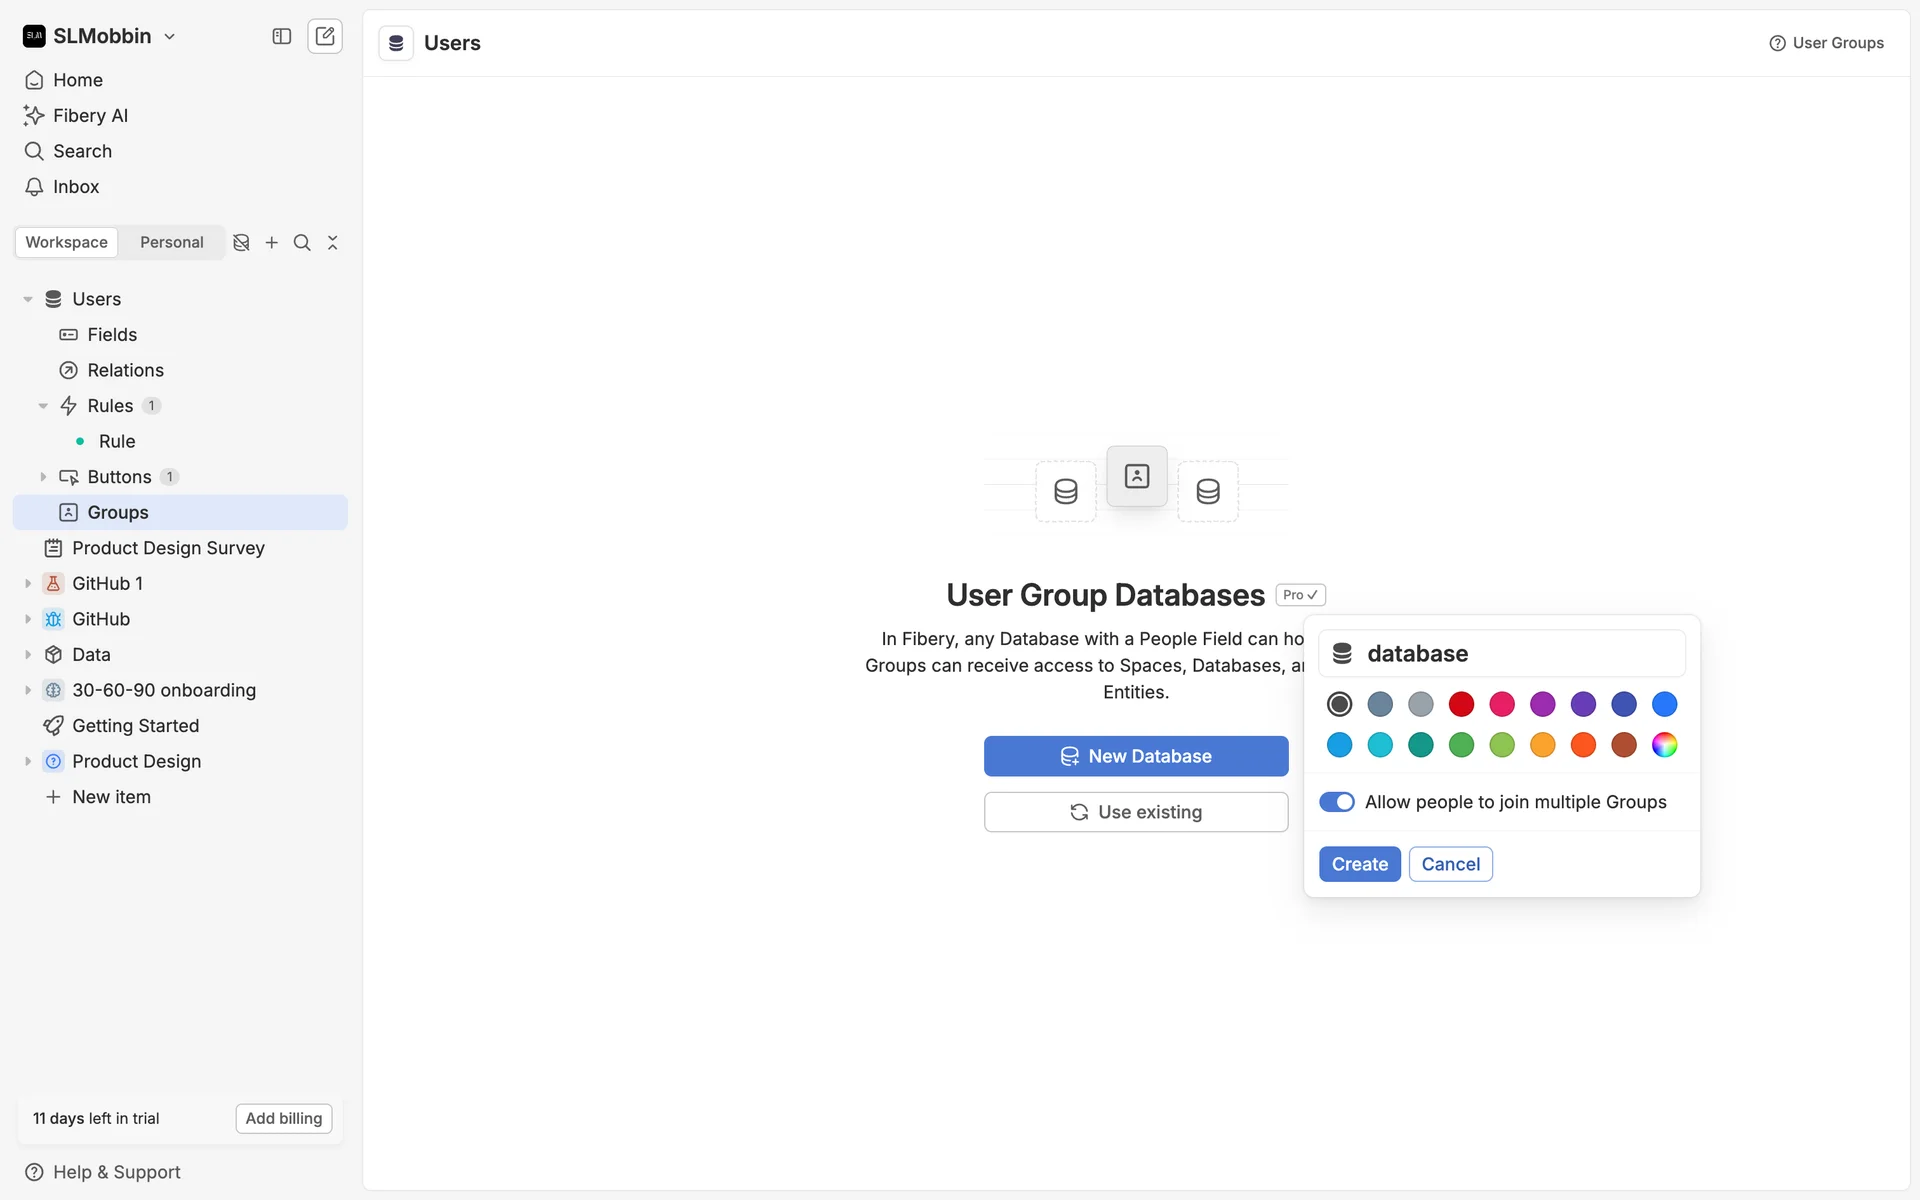
Task: Click the sidebar search magnifier icon
Action: 302,243
